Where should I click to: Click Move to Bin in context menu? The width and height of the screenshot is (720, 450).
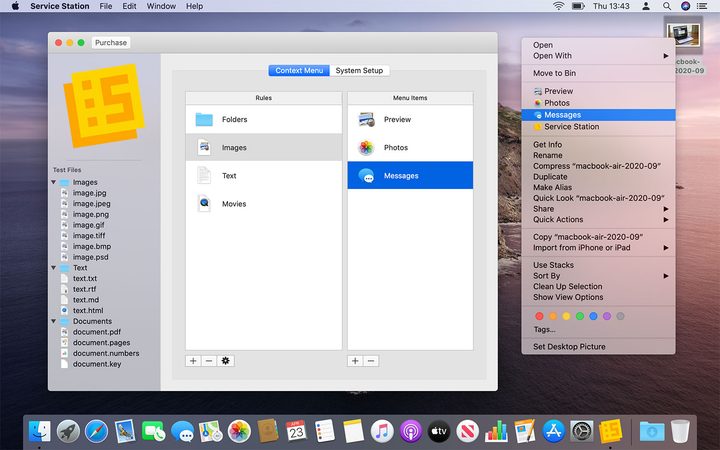pyautogui.click(x=598, y=73)
